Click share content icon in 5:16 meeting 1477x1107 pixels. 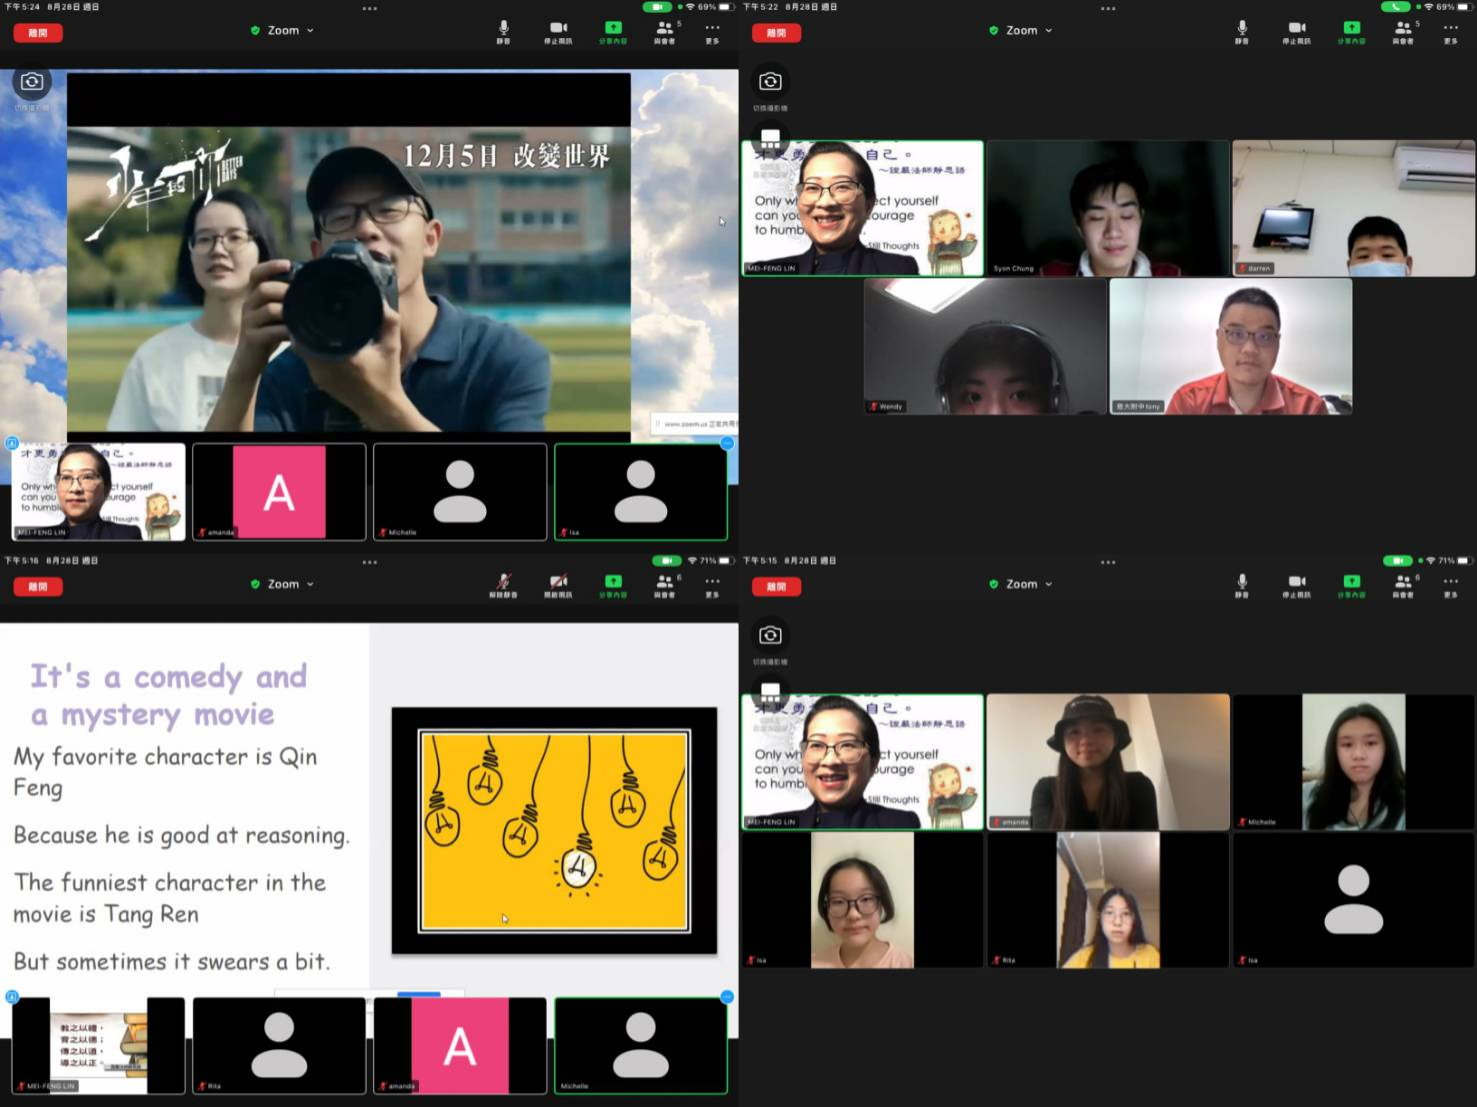tap(613, 583)
